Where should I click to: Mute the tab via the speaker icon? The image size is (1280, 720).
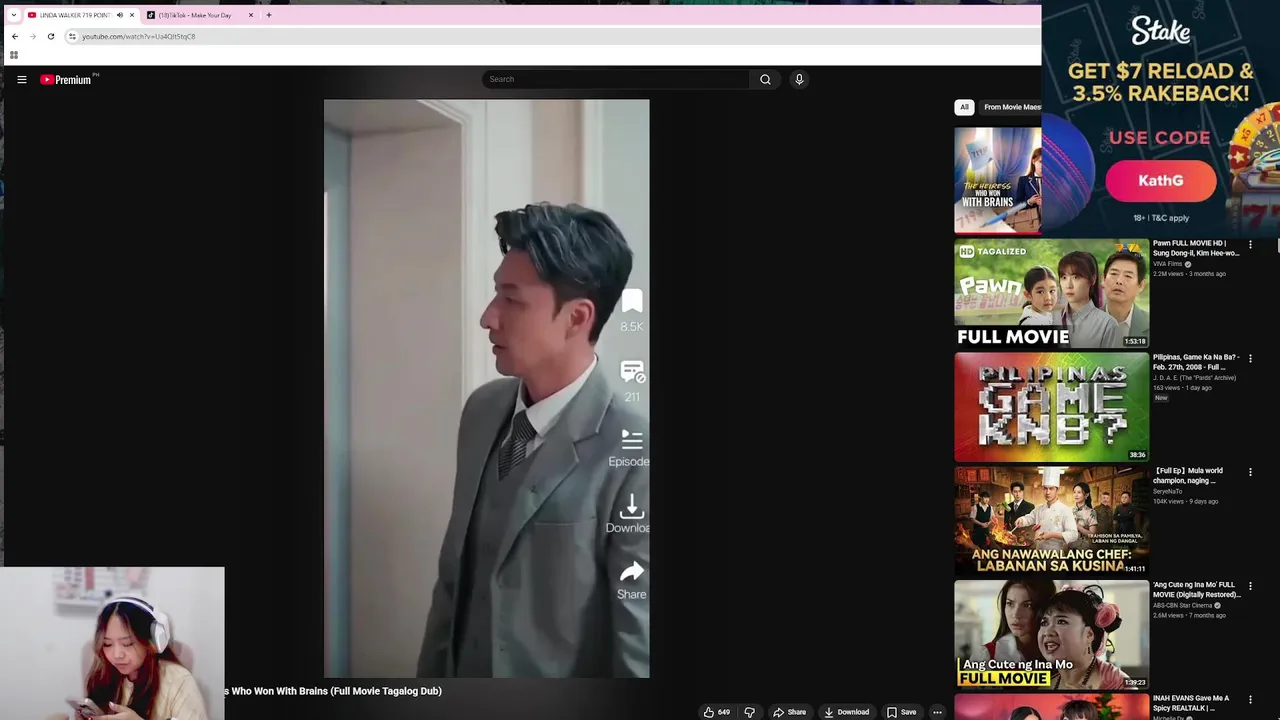119,15
